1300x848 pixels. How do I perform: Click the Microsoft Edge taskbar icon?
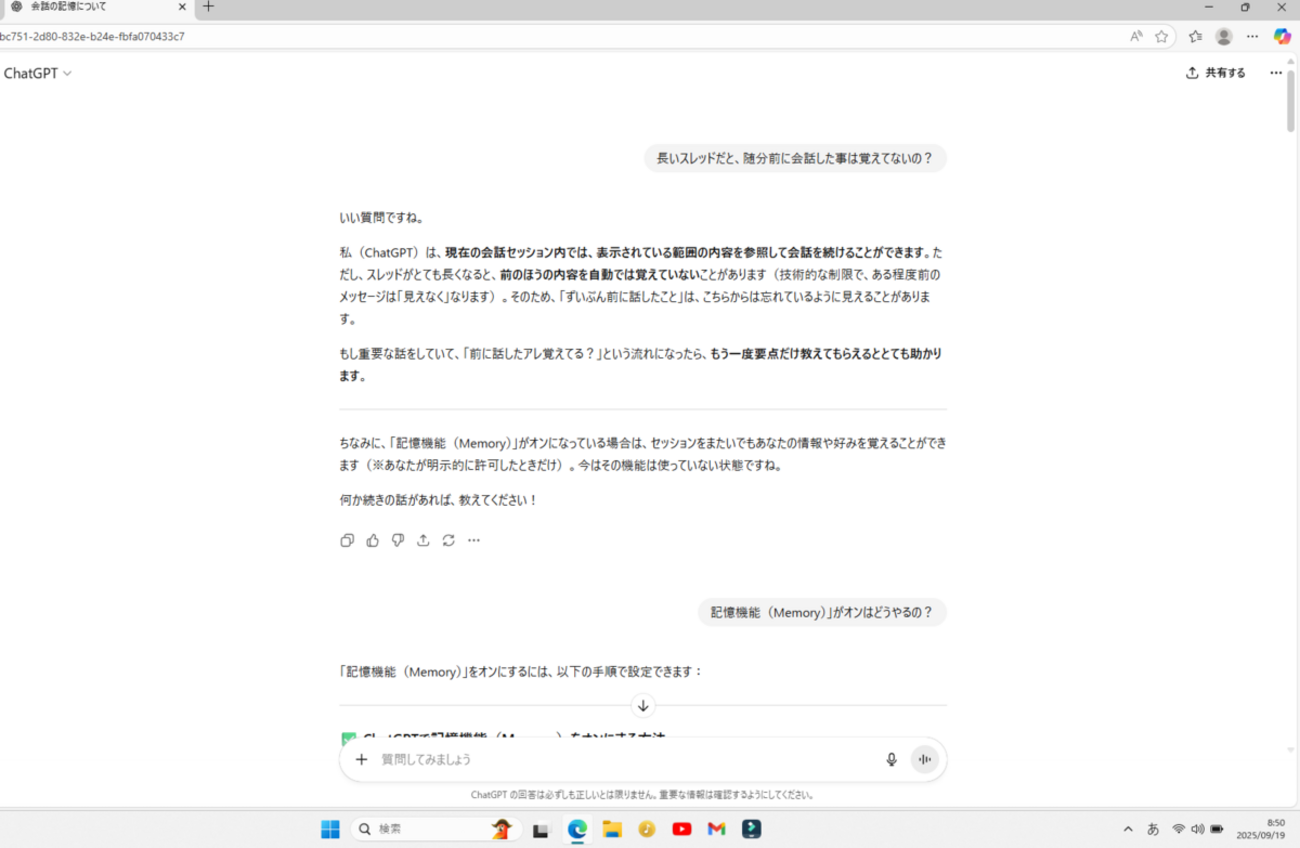click(x=577, y=829)
